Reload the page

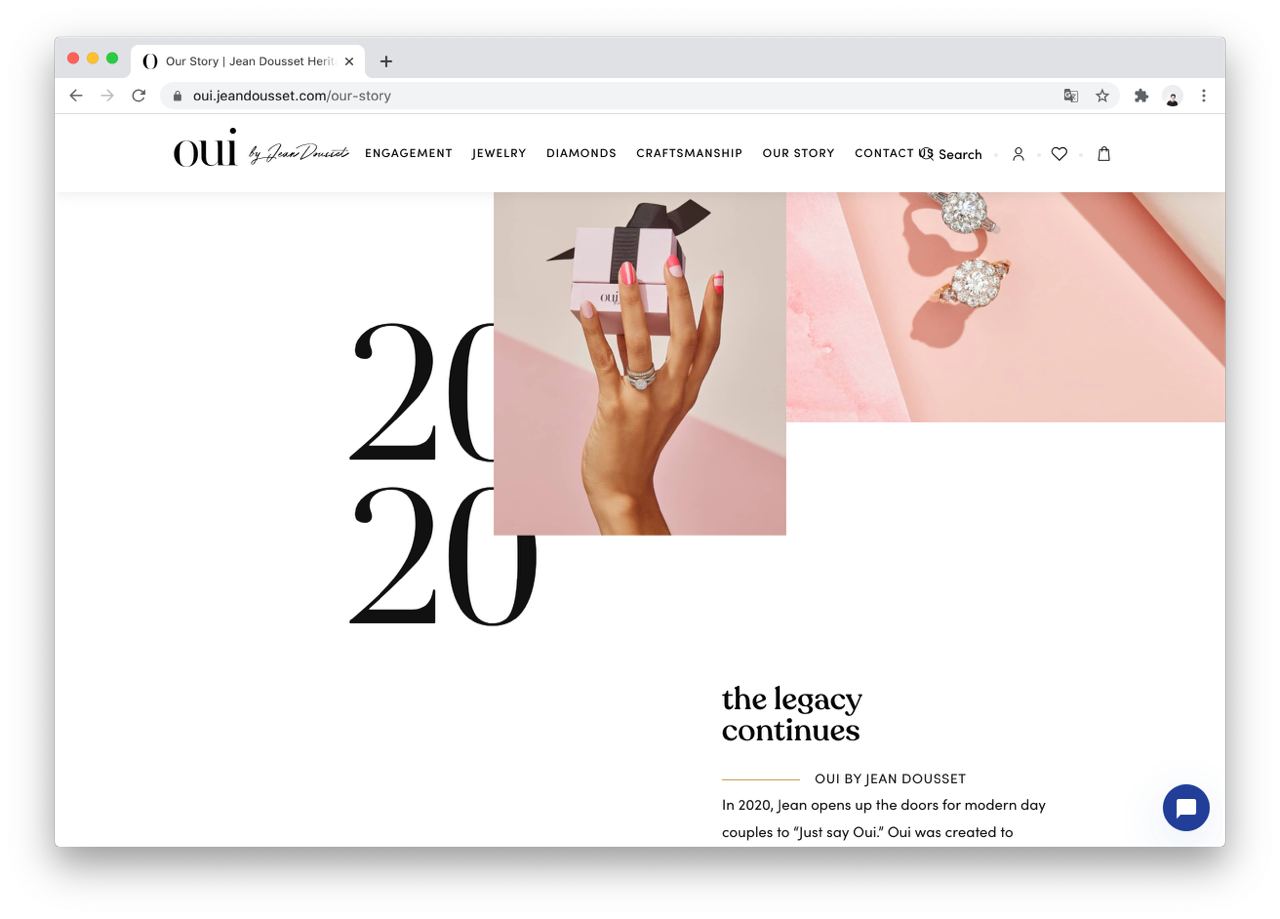139,96
